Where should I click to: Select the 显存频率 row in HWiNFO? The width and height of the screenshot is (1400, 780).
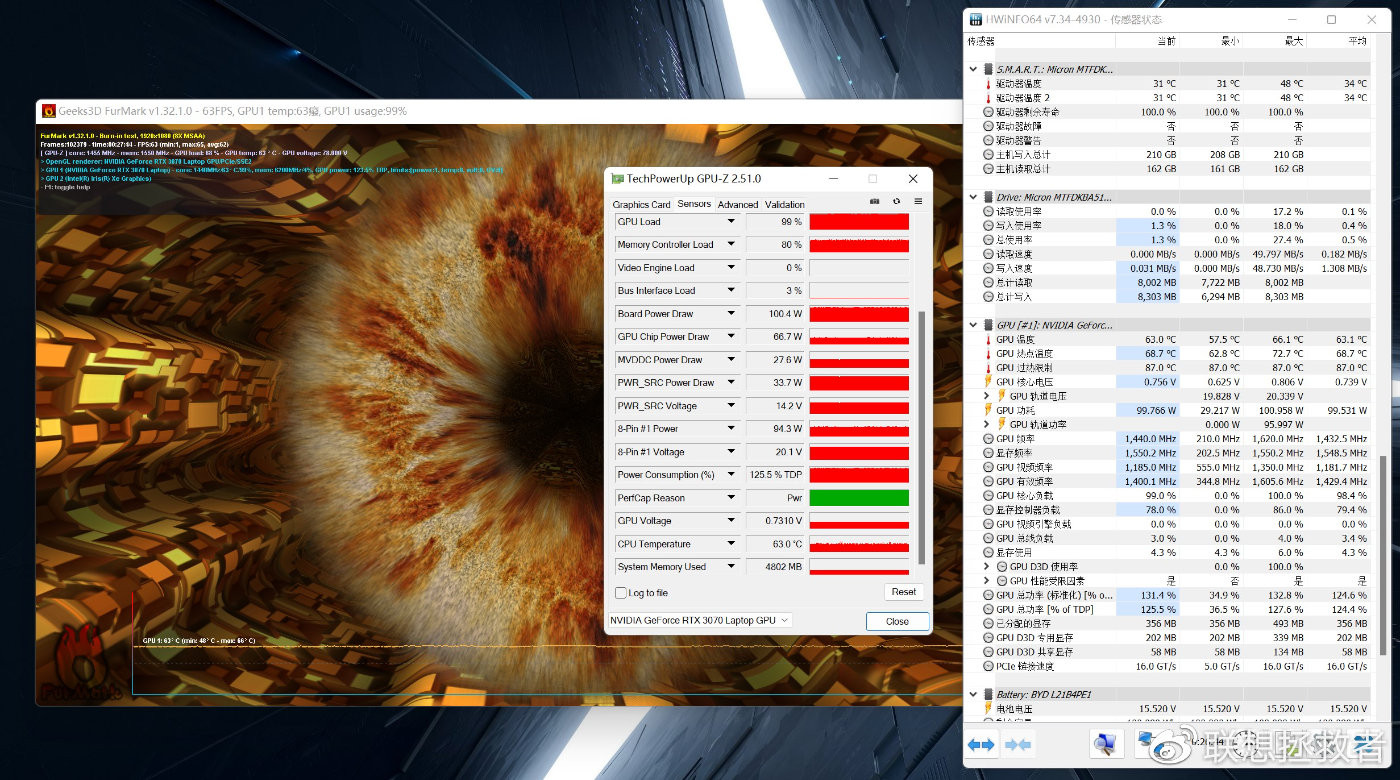coord(1175,453)
